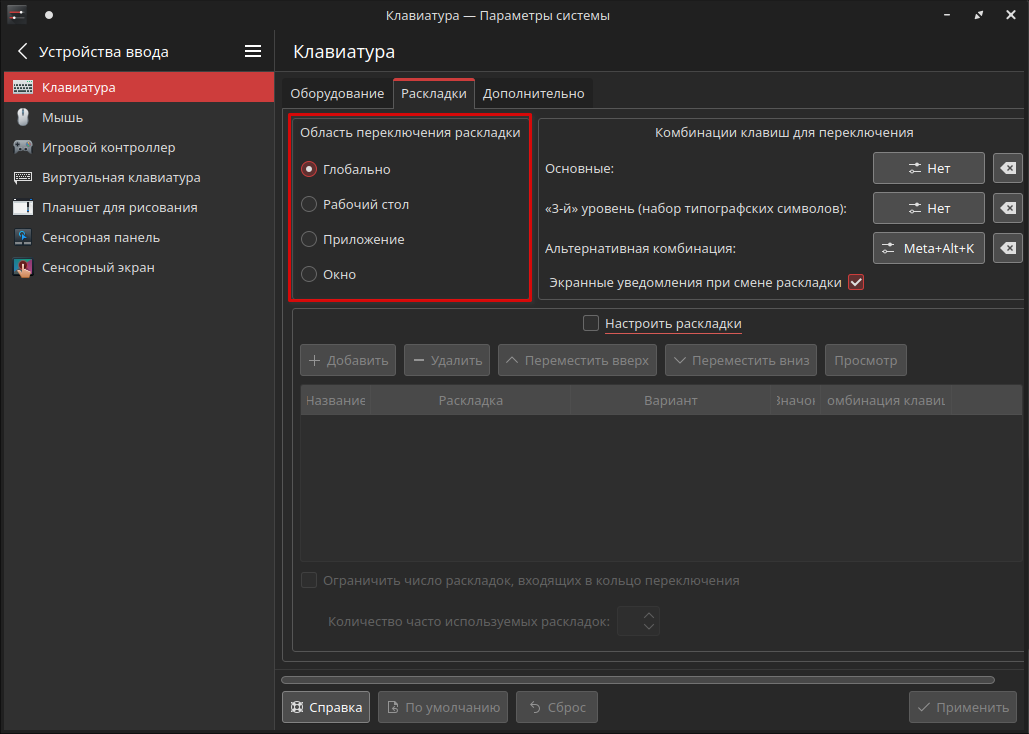Clear the 3-й уровень shortcut
Screen dimensions: 1029x734
[x=1008, y=208]
